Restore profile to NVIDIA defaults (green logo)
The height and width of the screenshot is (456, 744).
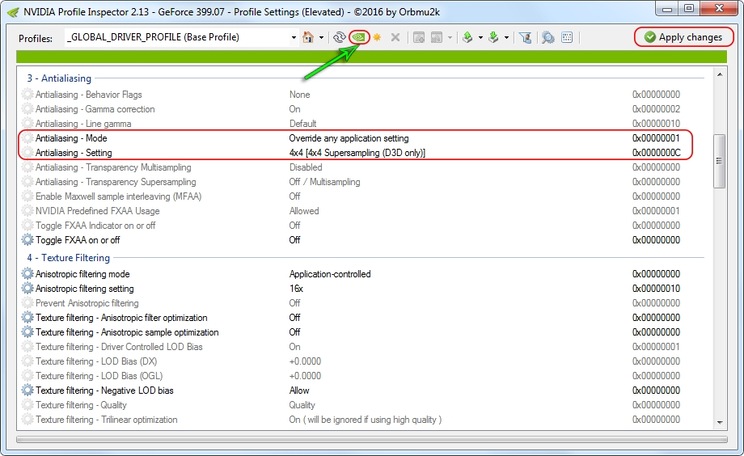click(359, 37)
